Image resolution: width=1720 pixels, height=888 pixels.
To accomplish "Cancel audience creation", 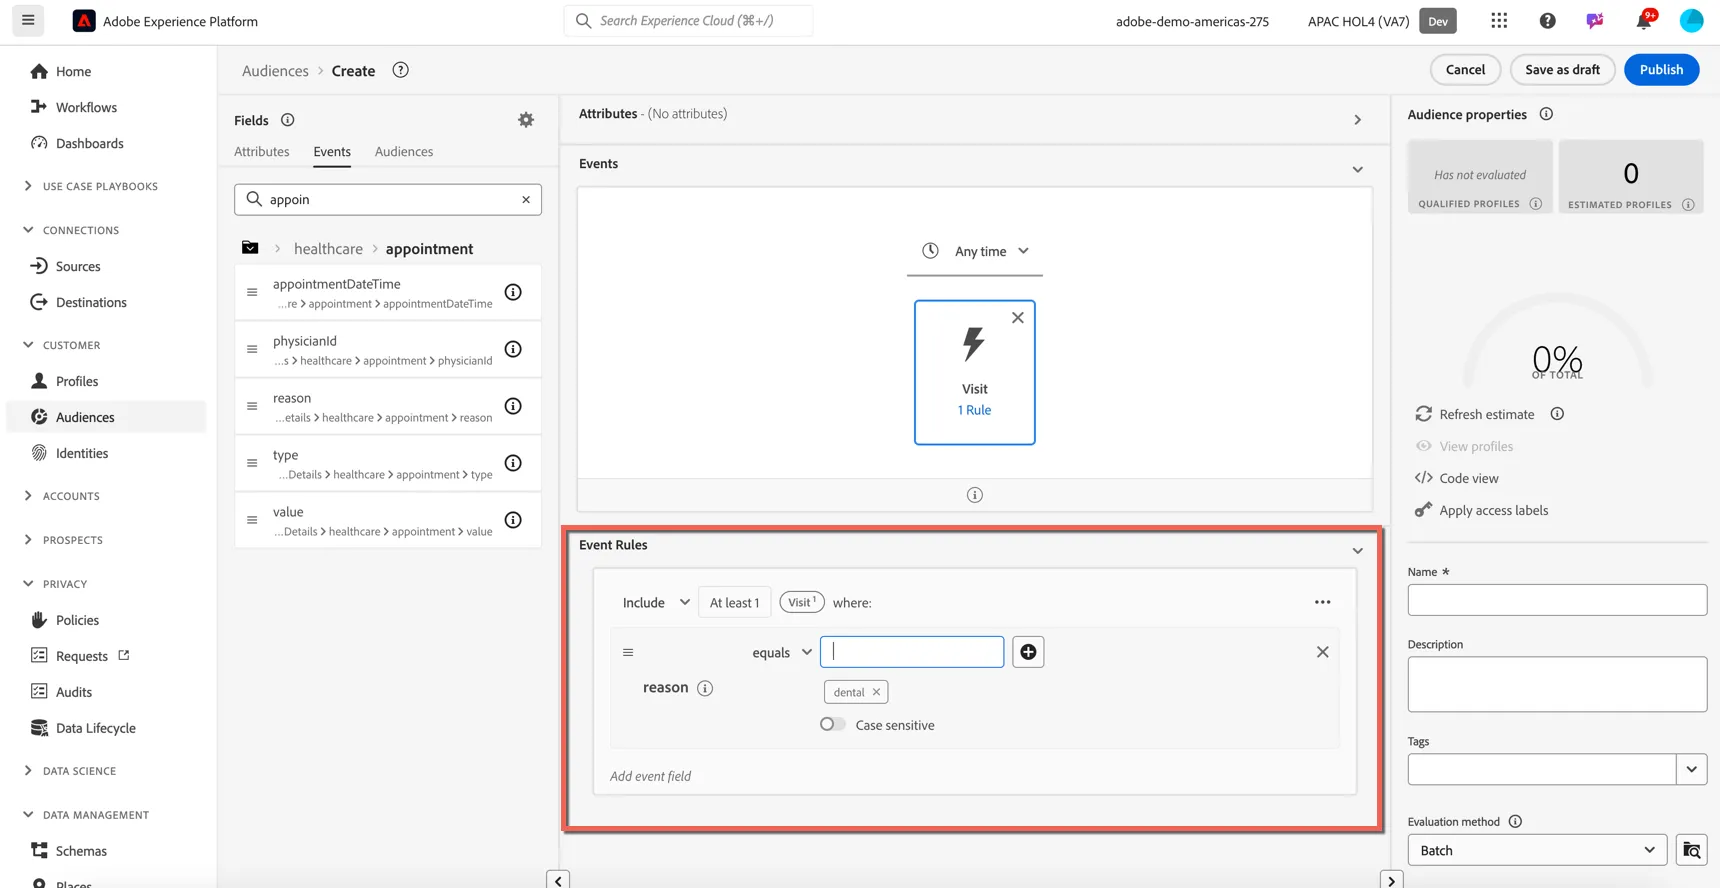I will pos(1465,69).
